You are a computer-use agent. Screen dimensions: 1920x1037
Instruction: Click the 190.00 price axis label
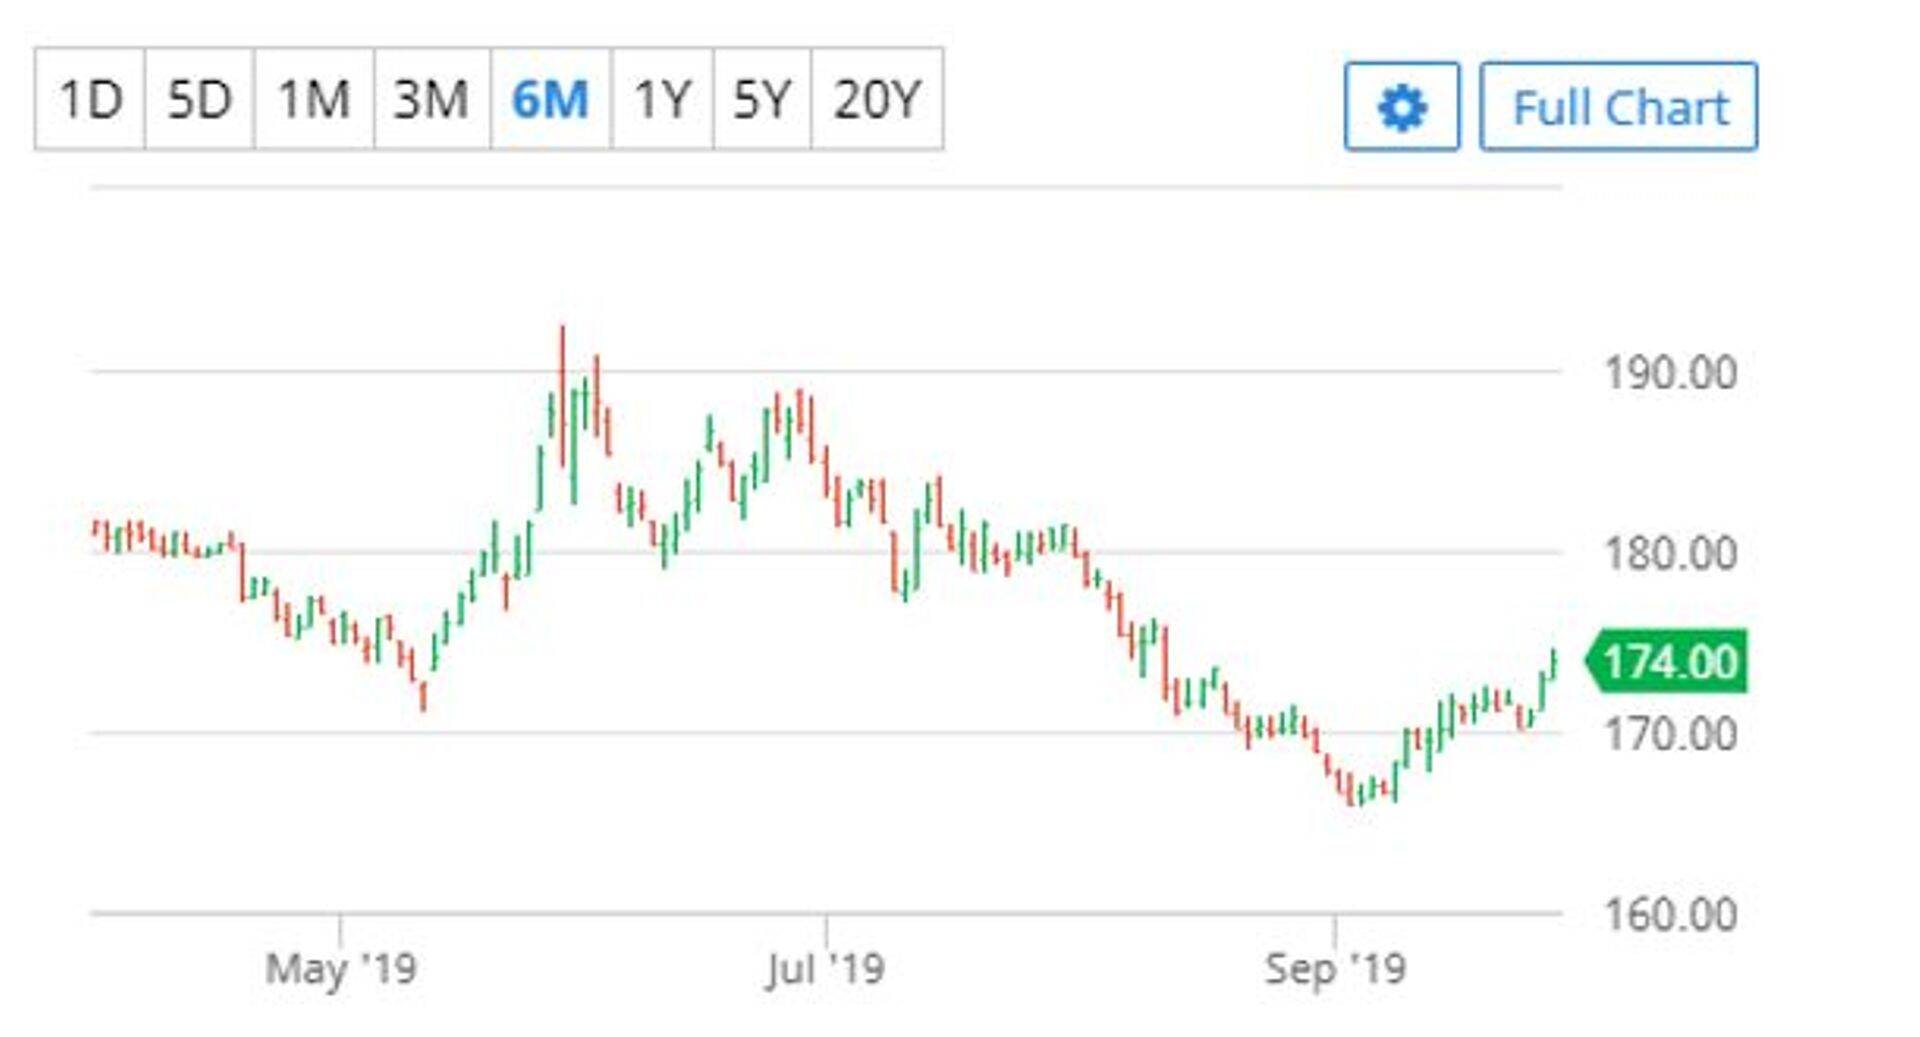pos(1670,374)
